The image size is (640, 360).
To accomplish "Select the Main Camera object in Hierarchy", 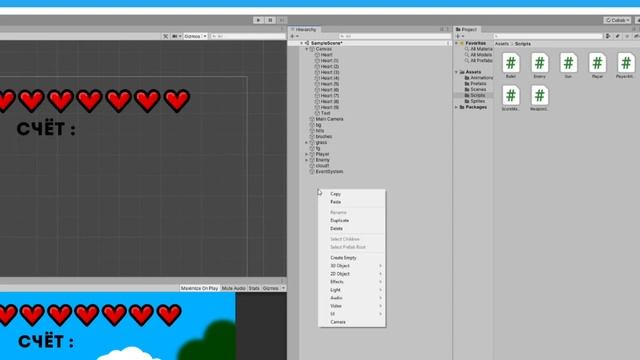I will coord(326,119).
